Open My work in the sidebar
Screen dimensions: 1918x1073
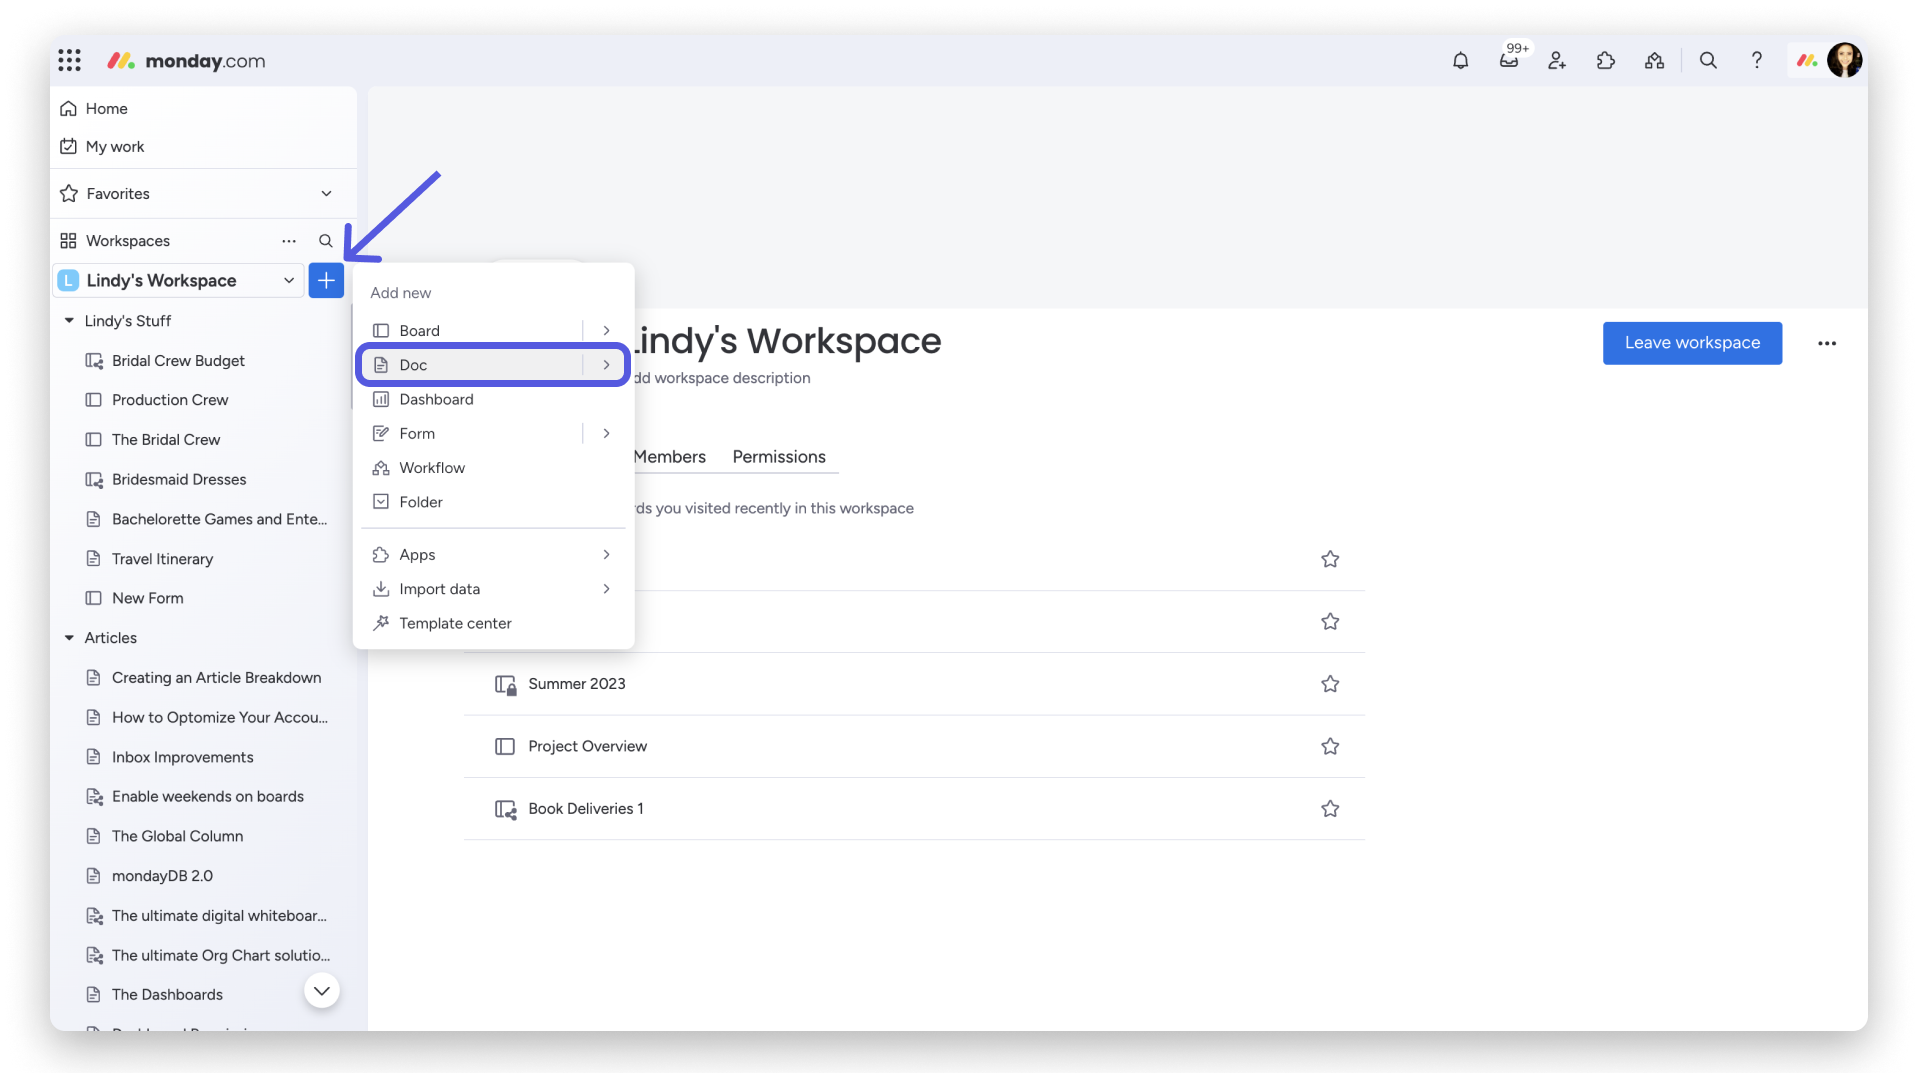(x=114, y=147)
